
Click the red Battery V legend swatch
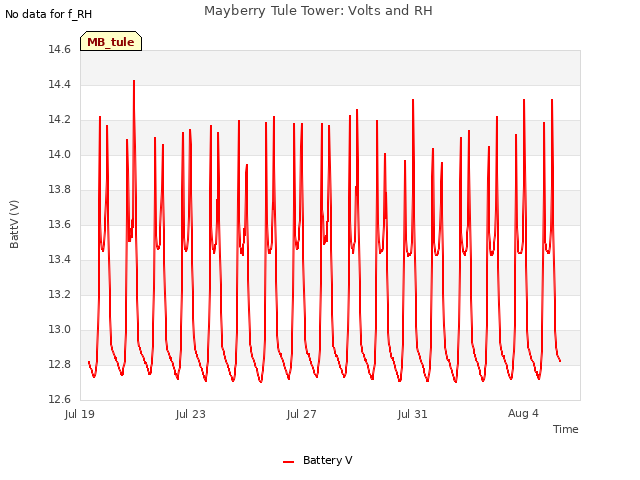pyautogui.click(x=289, y=462)
